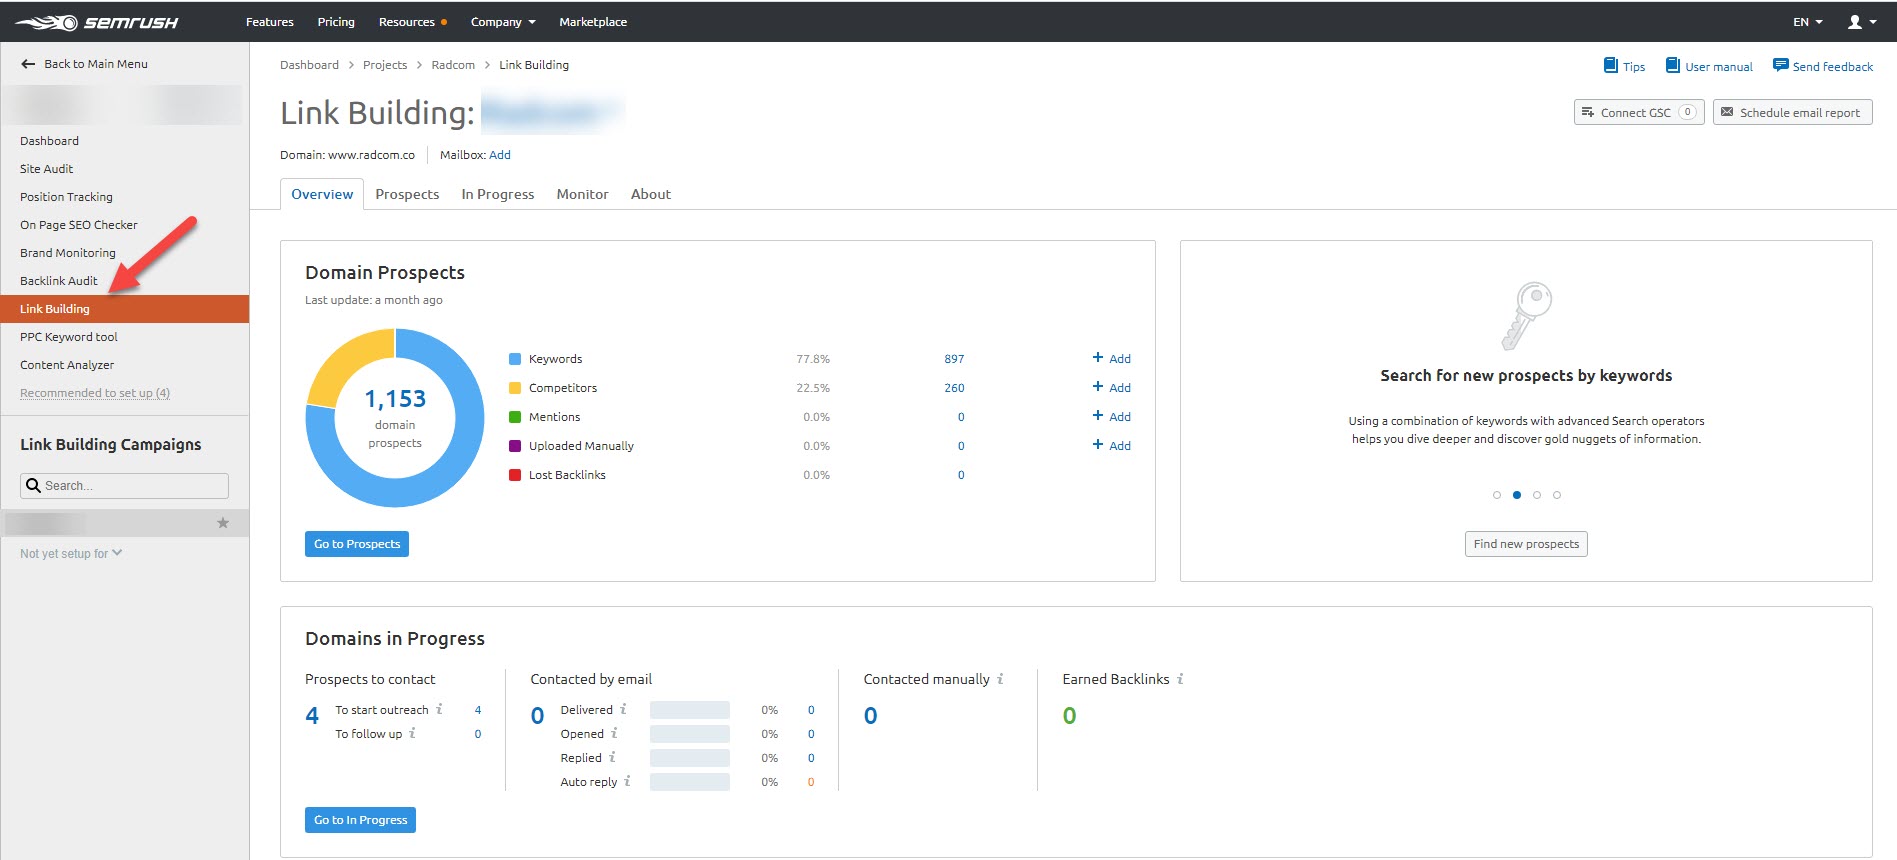Click the blue Keywords color swatch
1897x860 pixels.
515,359
